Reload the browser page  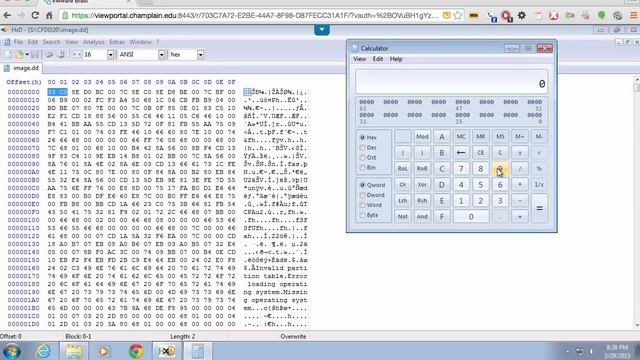[x=35, y=16]
